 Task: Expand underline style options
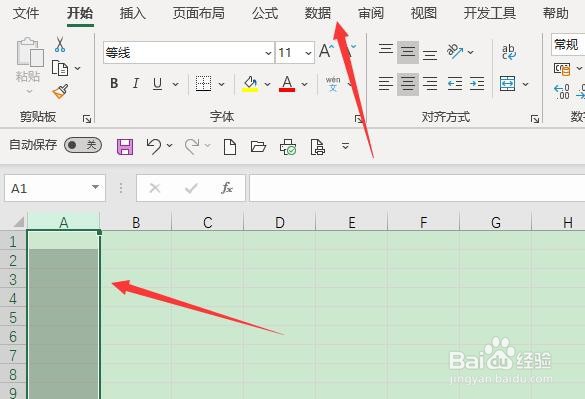click(175, 84)
